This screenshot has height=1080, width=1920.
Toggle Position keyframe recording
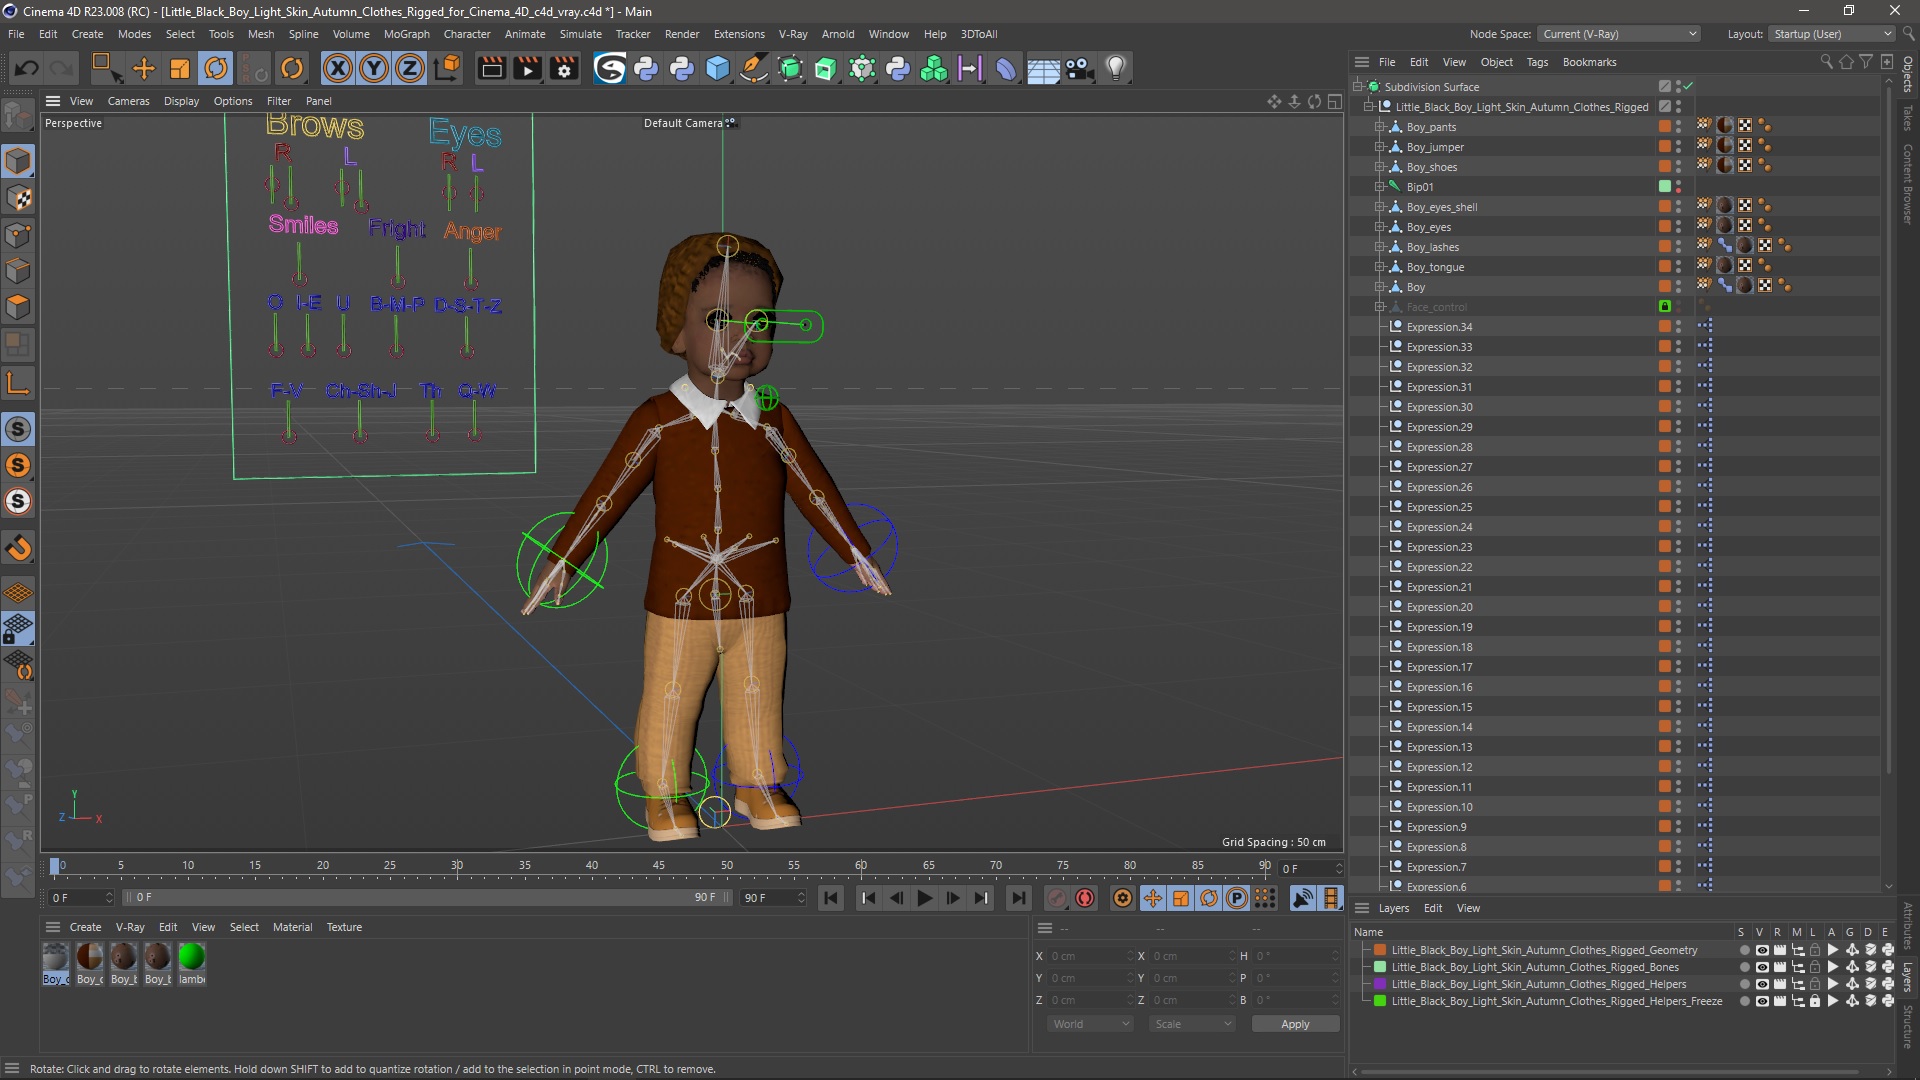pyautogui.click(x=1152, y=898)
